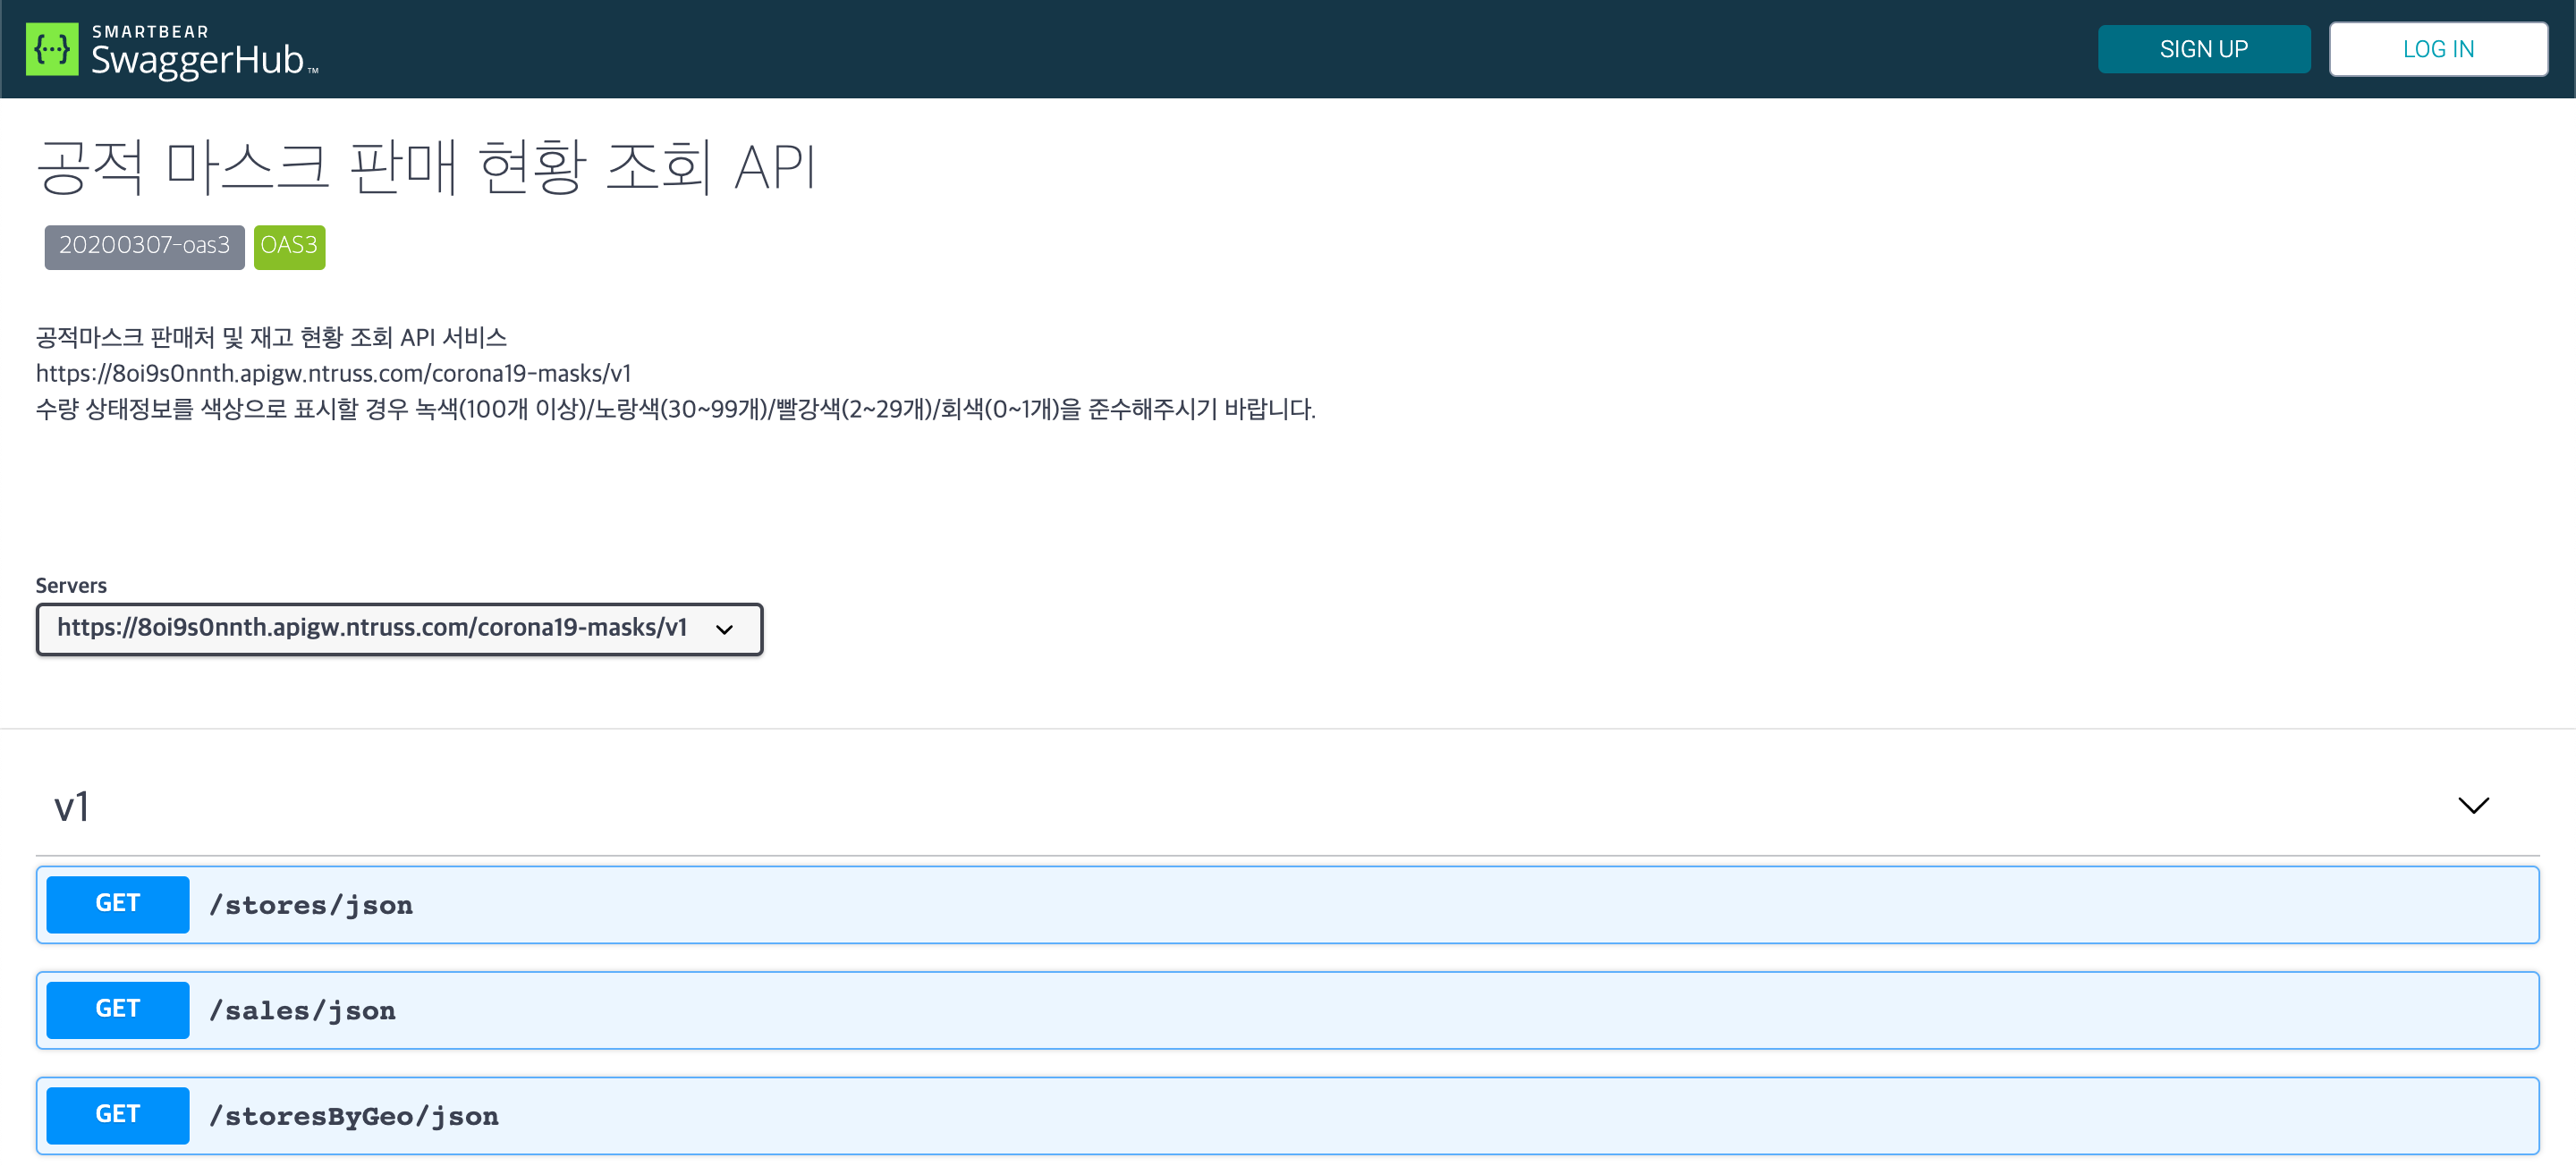Click the mask stock color guideline text
The height and width of the screenshot is (1166, 2576).
pos(675,409)
